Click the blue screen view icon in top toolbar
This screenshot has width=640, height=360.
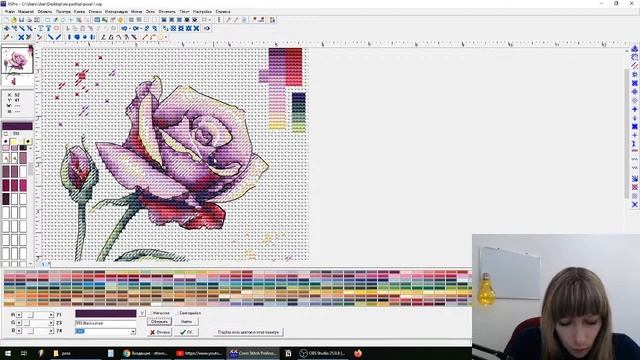(97, 20)
